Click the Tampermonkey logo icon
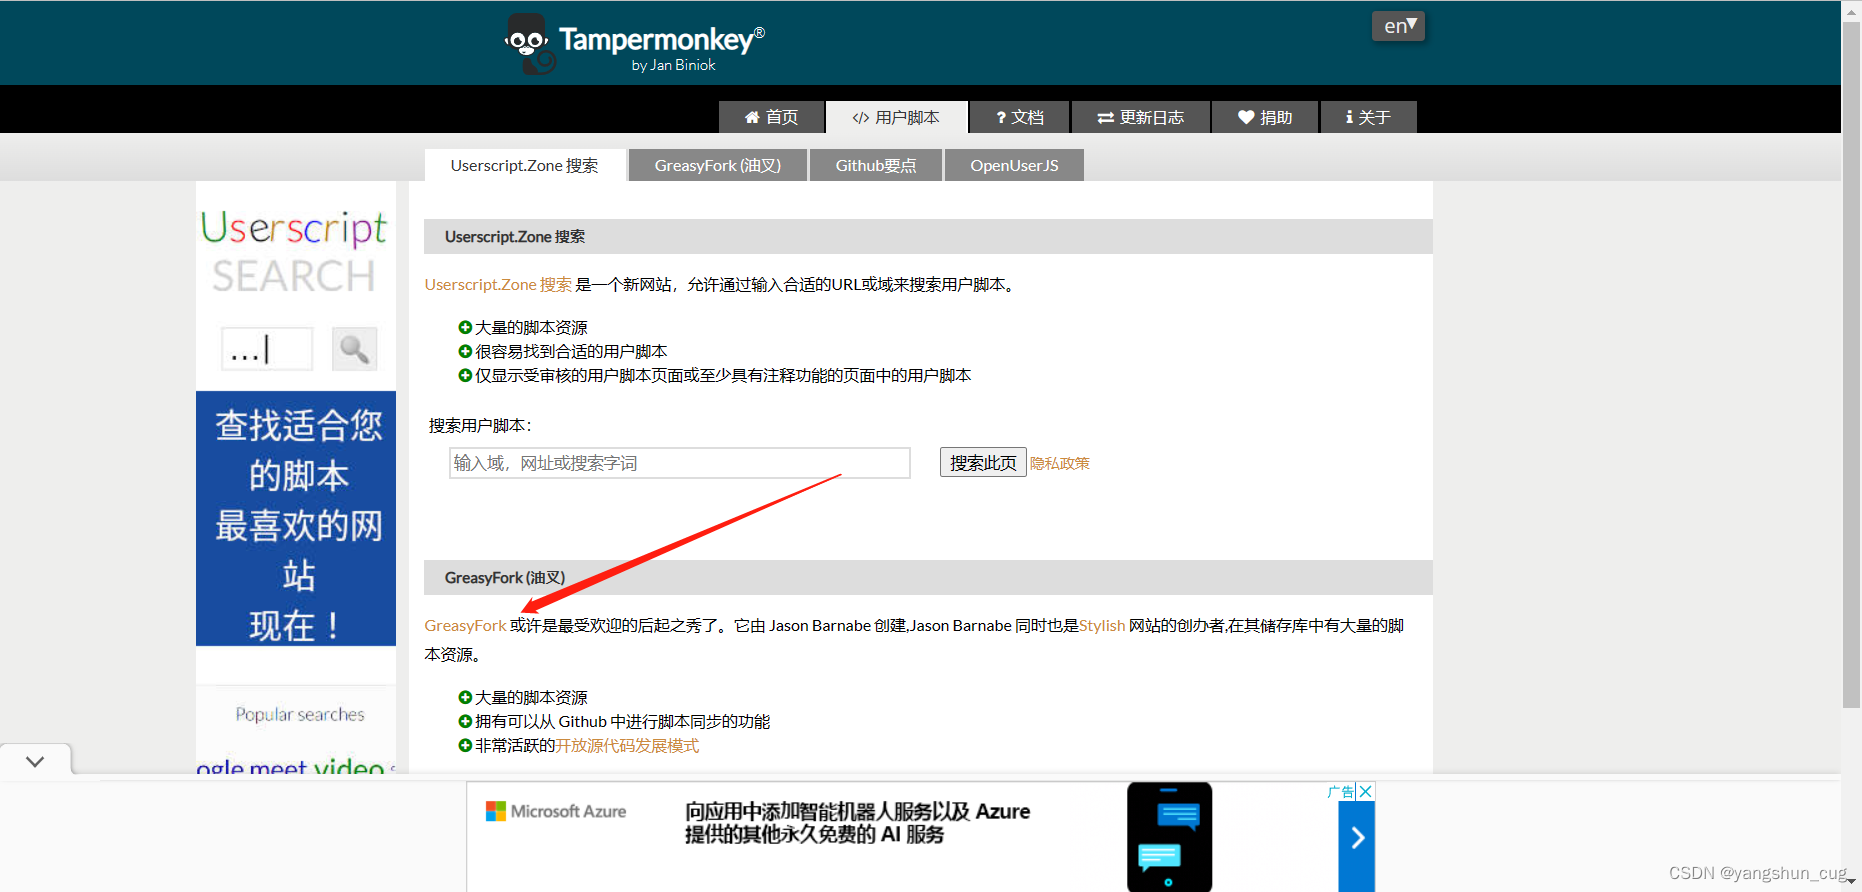The height and width of the screenshot is (892, 1862). (x=529, y=44)
